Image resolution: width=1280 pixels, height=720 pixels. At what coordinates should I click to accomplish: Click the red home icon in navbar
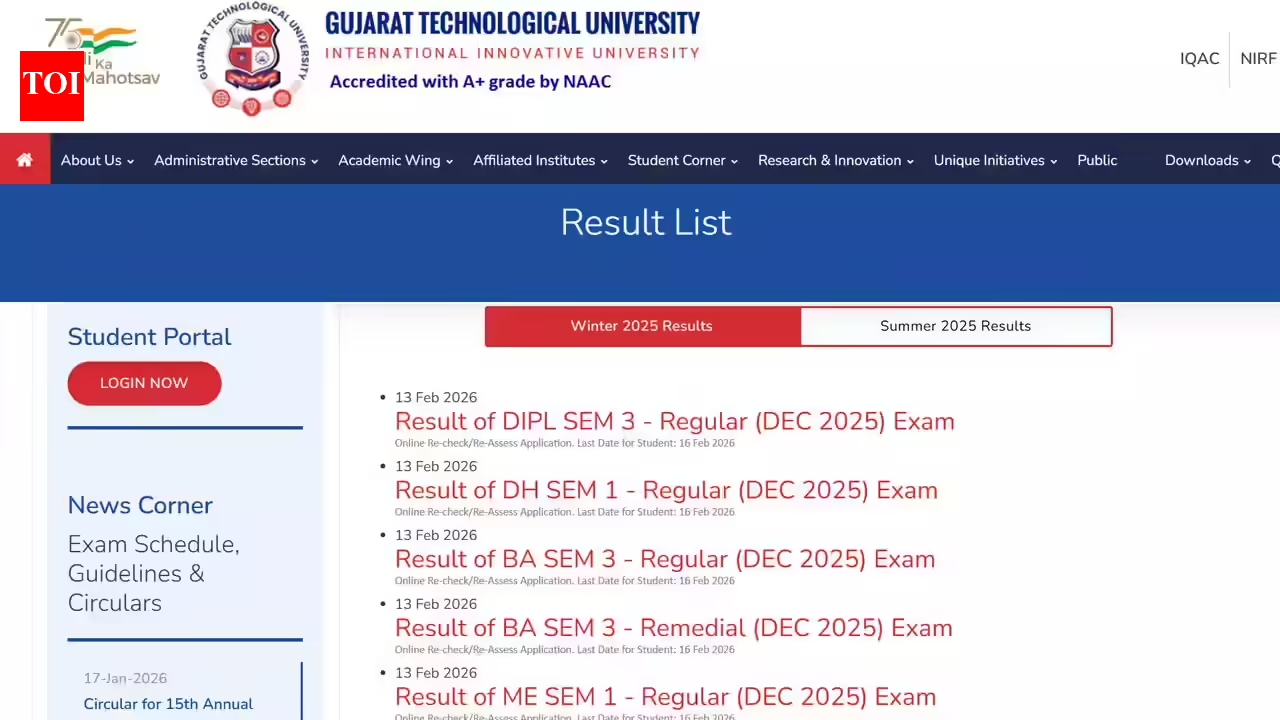point(24,160)
